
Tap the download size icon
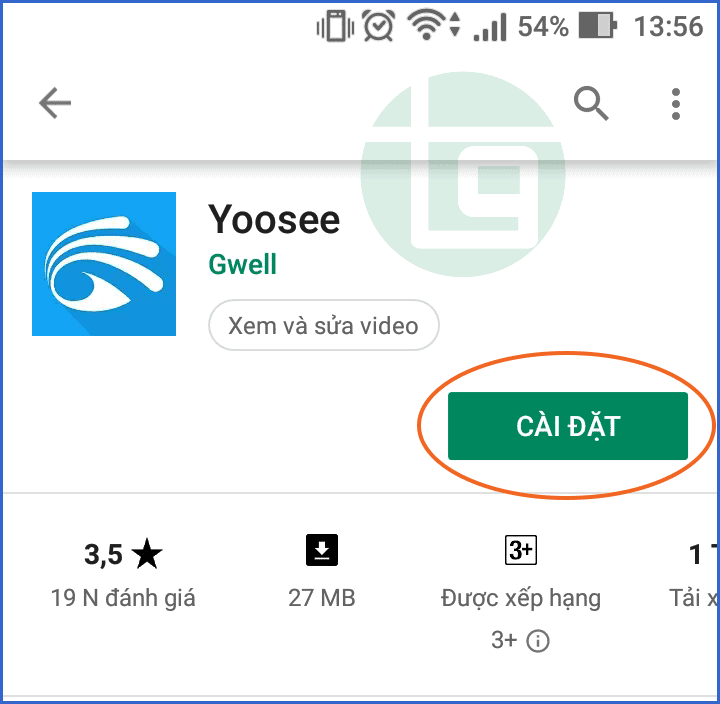click(322, 550)
